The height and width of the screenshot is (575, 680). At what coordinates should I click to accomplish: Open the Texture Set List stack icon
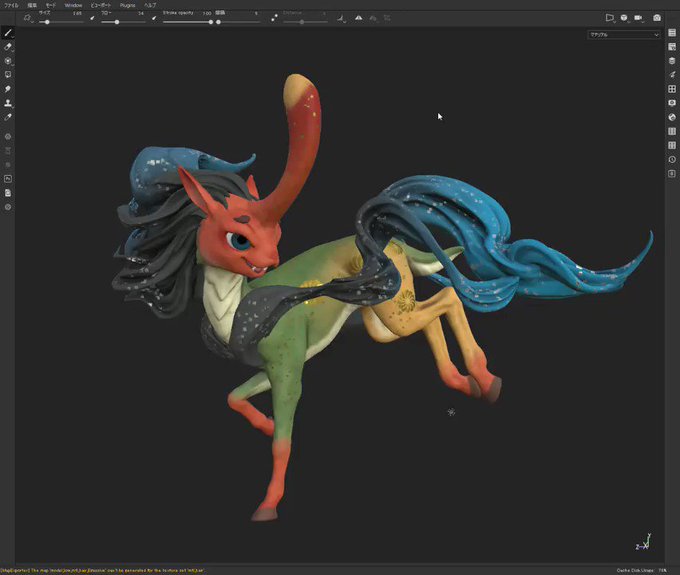[672, 61]
